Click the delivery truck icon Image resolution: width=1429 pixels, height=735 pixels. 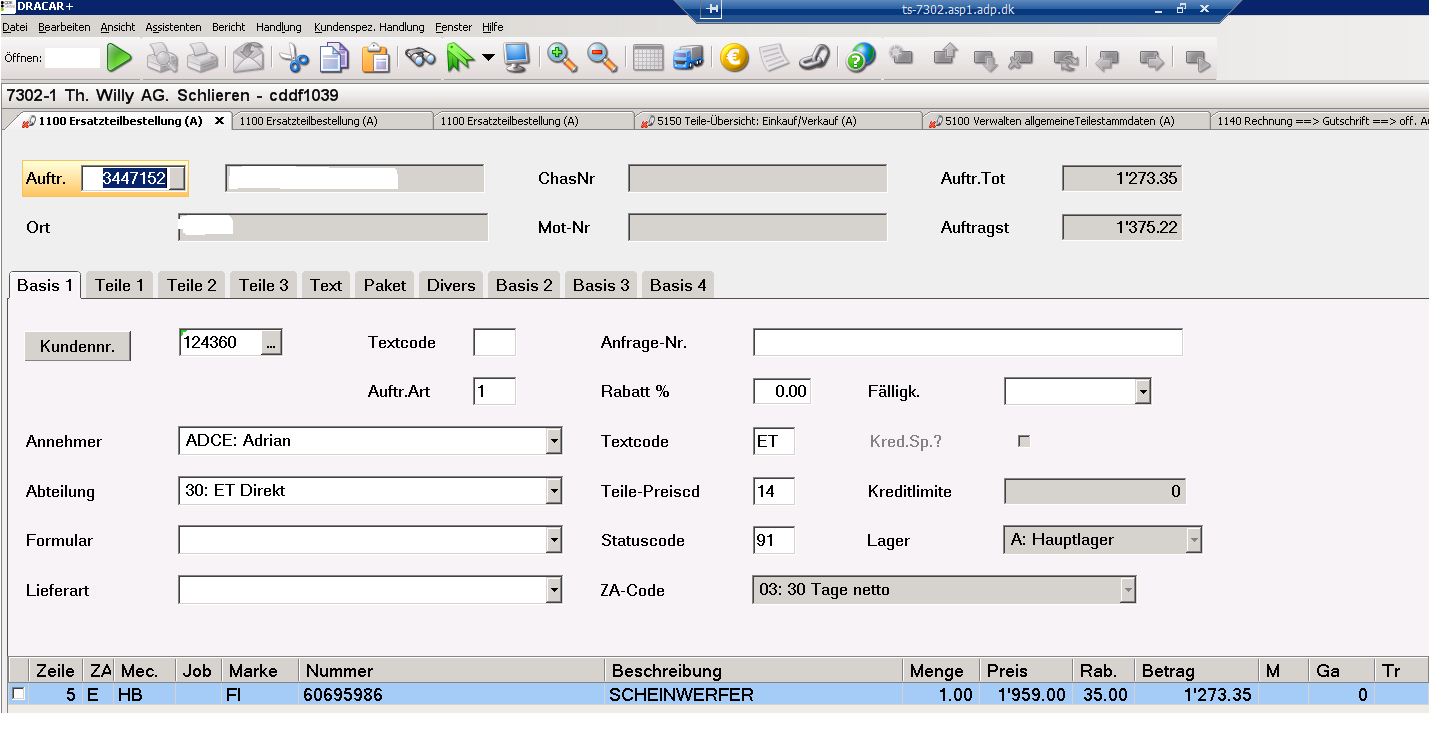pyautogui.click(x=688, y=58)
